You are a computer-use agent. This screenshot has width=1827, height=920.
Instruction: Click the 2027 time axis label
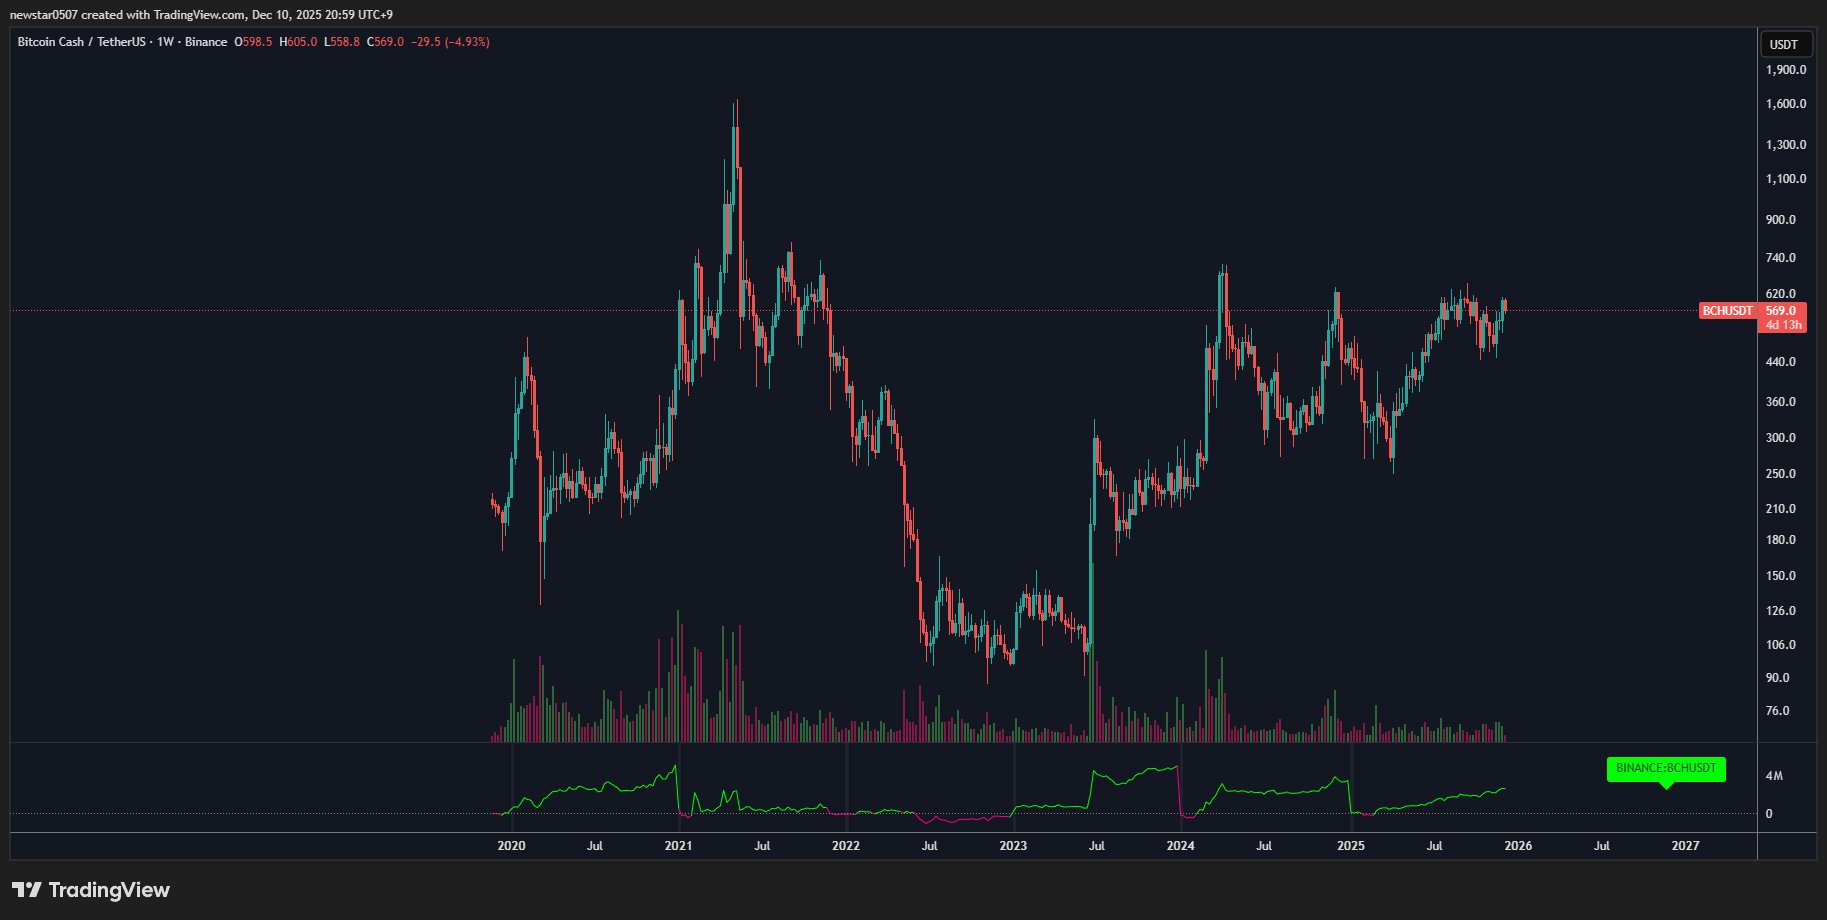pyautogui.click(x=1685, y=846)
